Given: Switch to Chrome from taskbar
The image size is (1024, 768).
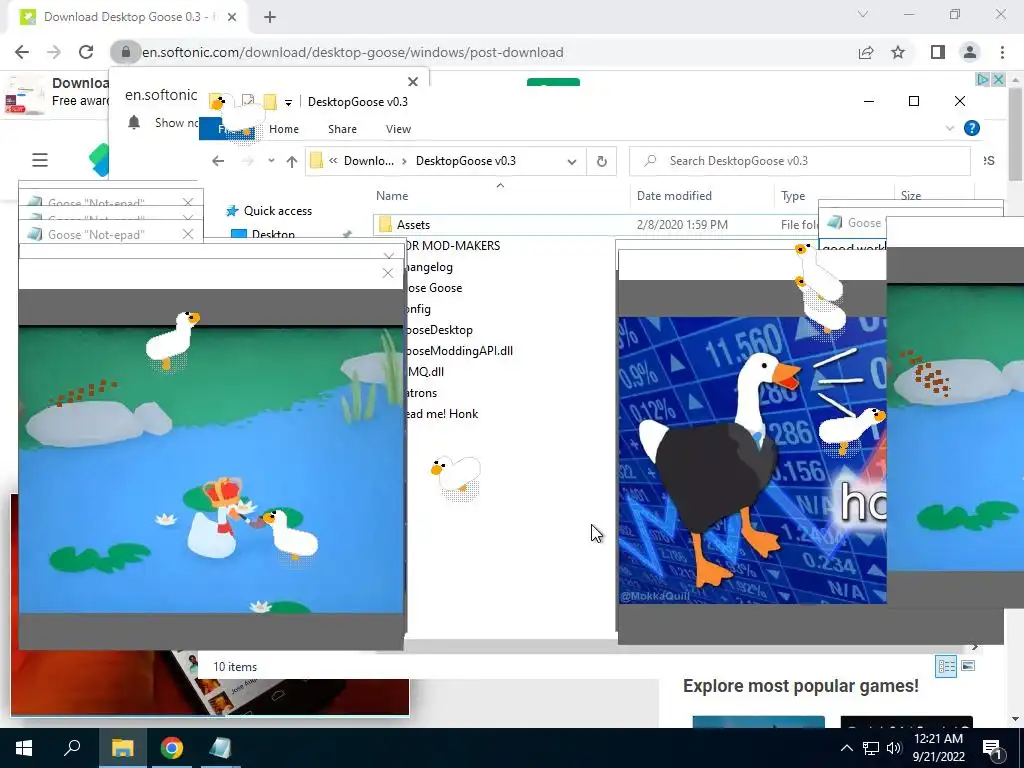Looking at the screenshot, I should click(172, 748).
